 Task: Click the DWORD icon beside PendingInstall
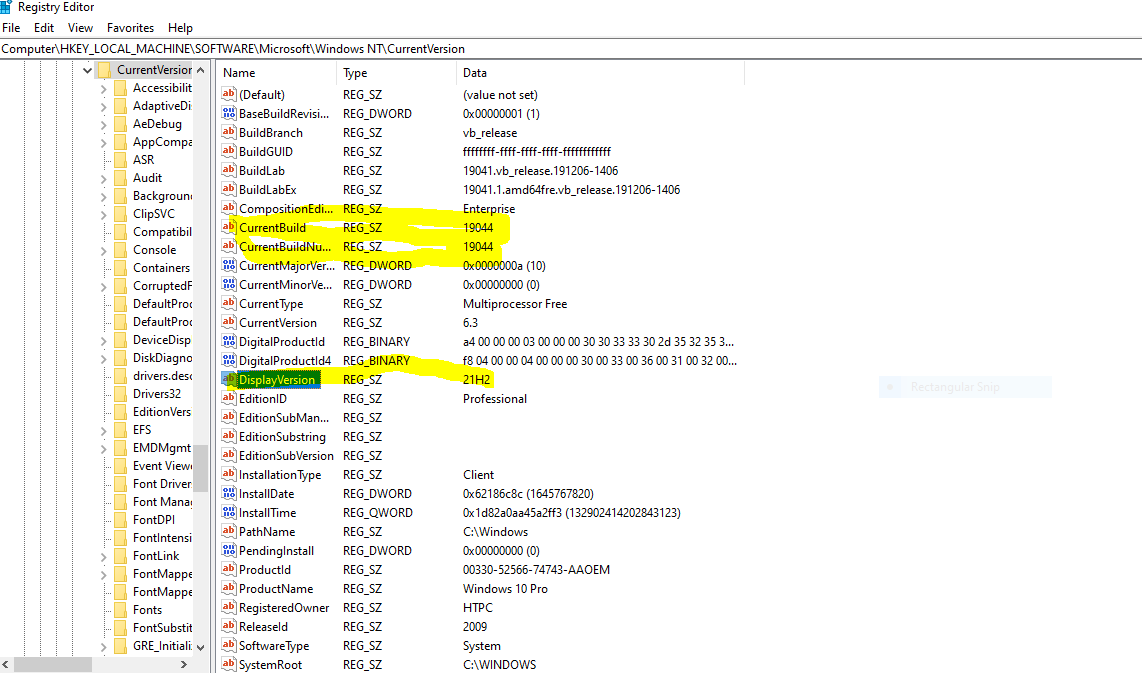point(228,550)
